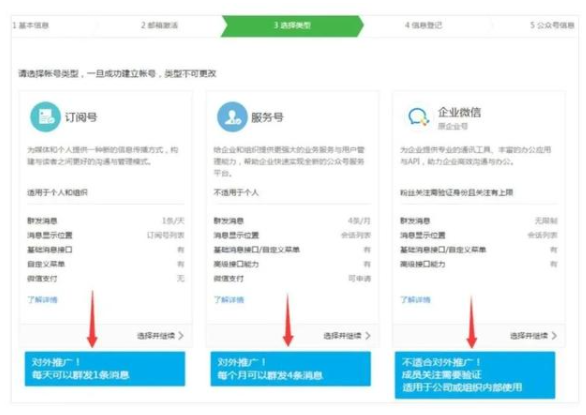Click the green step 3 选择类型

pyautogui.click(x=292, y=26)
